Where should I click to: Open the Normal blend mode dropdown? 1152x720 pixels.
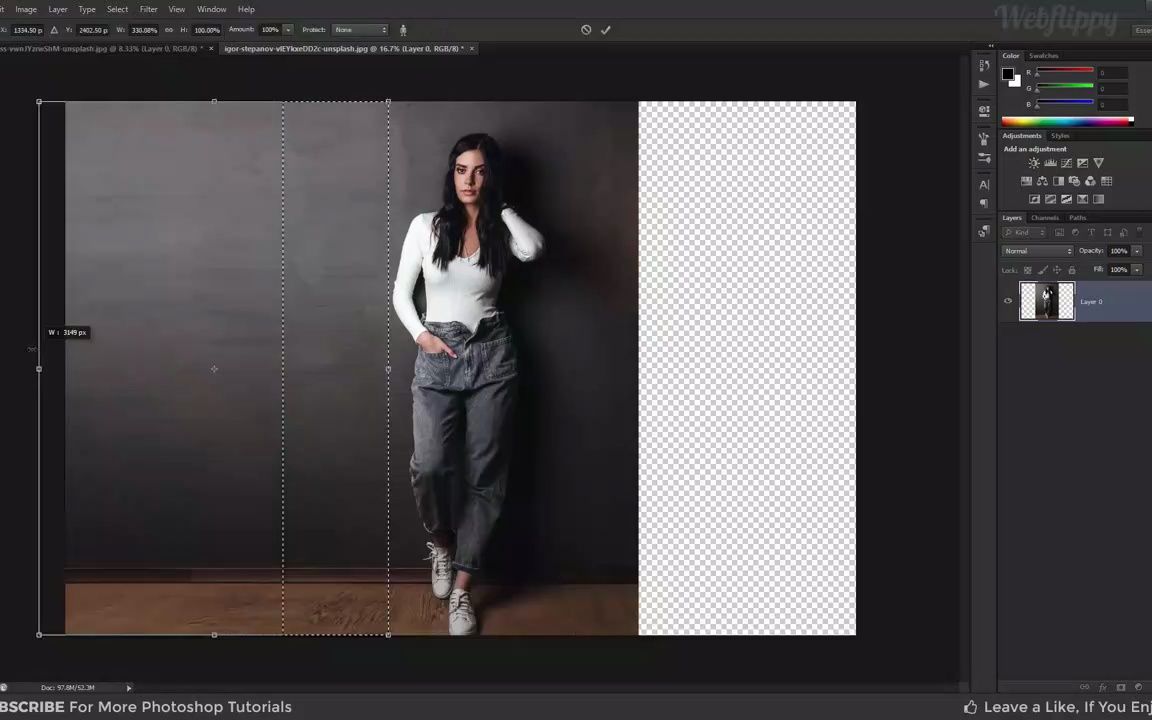pos(1037,251)
